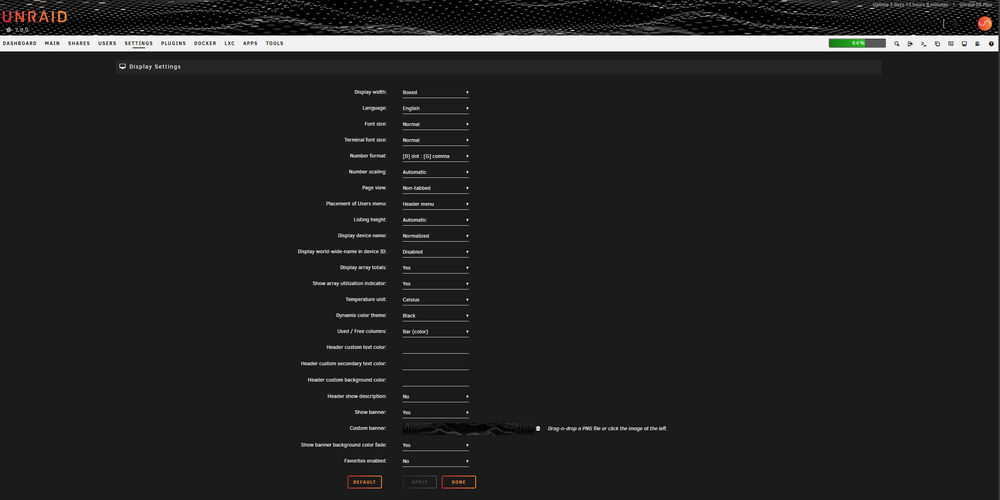Open Show banner background color fade dropdown
The height and width of the screenshot is (500, 1000).
click(436, 445)
